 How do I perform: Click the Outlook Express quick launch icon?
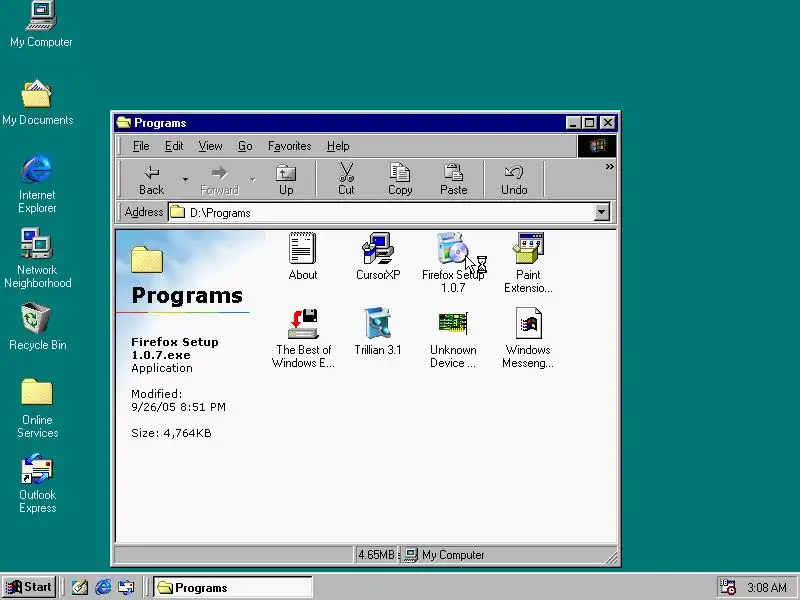[x=126, y=587]
